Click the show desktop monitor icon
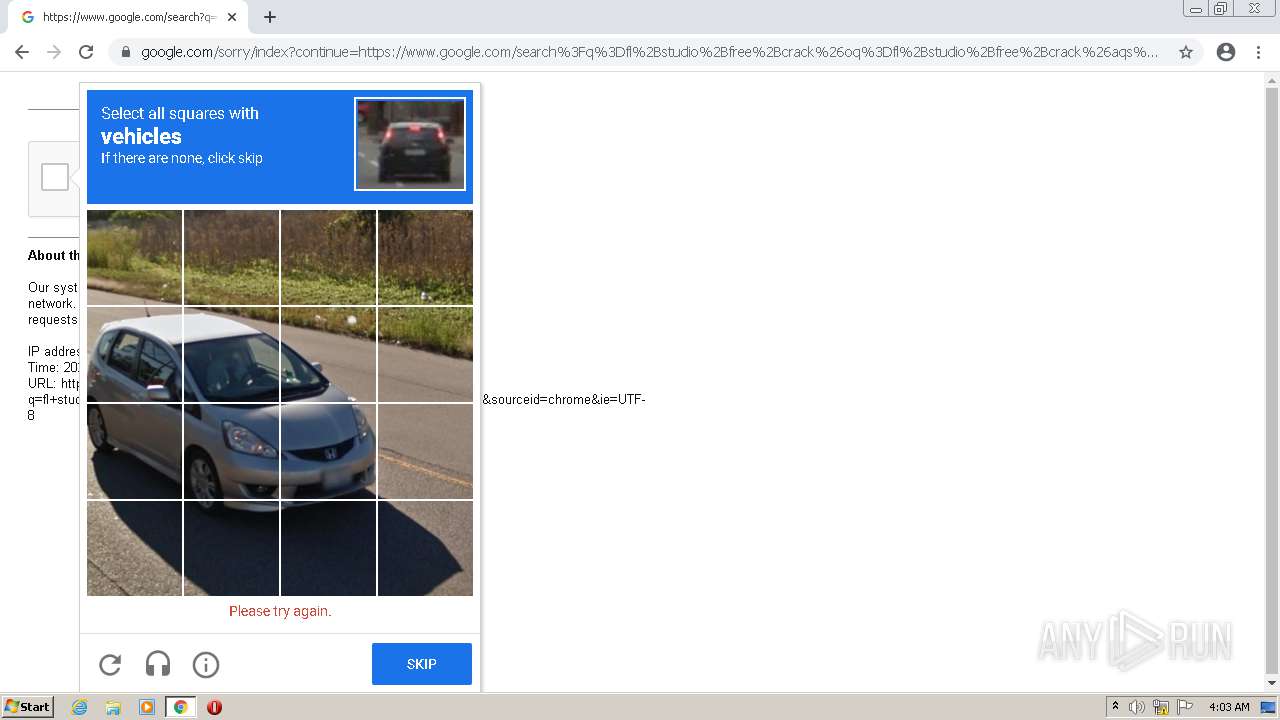Image resolution: width=1280 pixels, height=720 pixels. 1268,707
